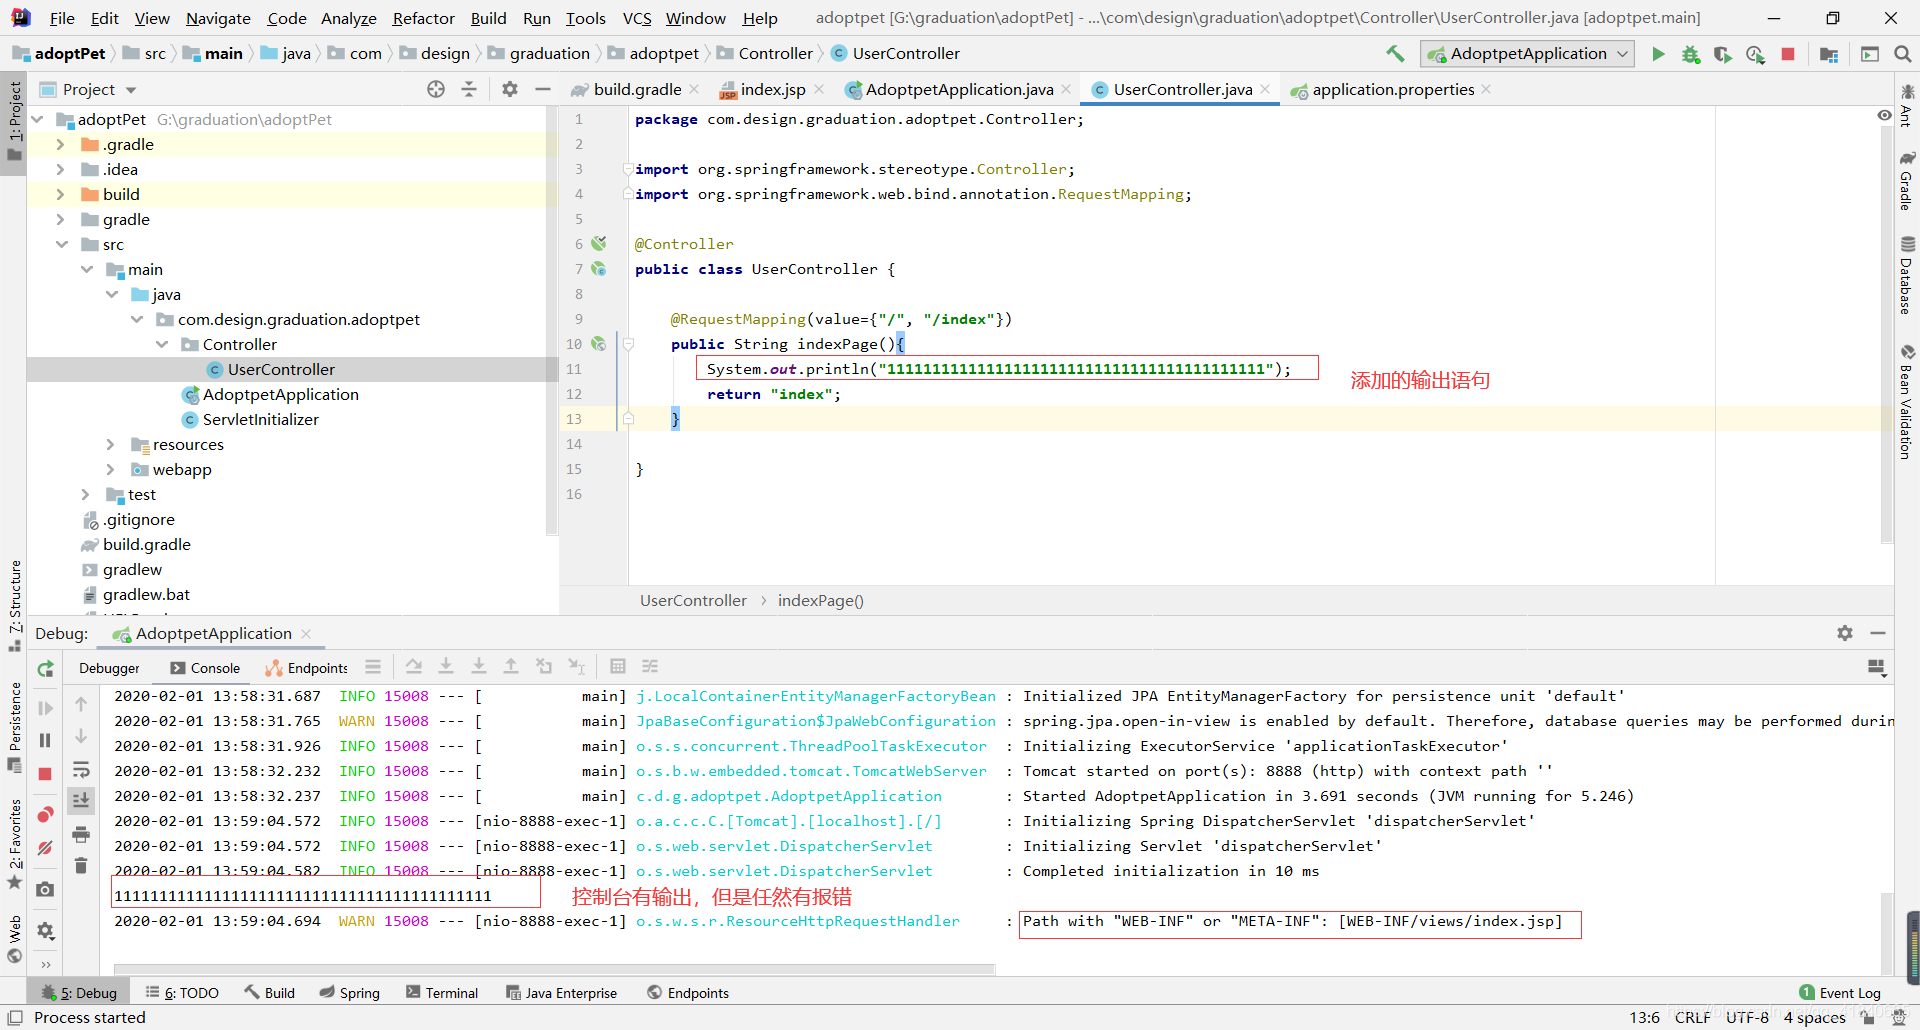This screenshot has height=1030, width=1920.
Task: Click Step Into icon in debugger toolbar
Action: point(446,666)
